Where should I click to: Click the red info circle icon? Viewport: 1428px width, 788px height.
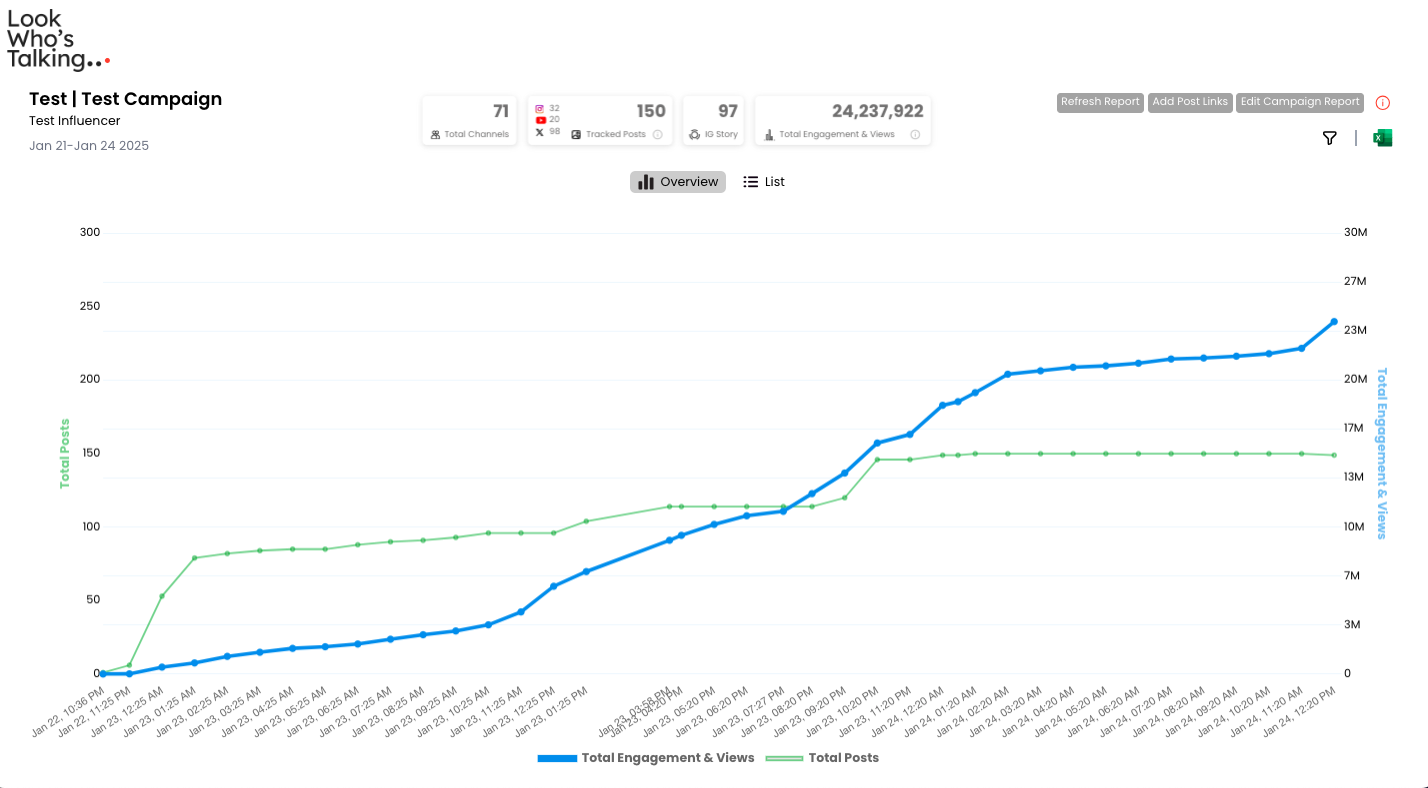point(1383,103)
